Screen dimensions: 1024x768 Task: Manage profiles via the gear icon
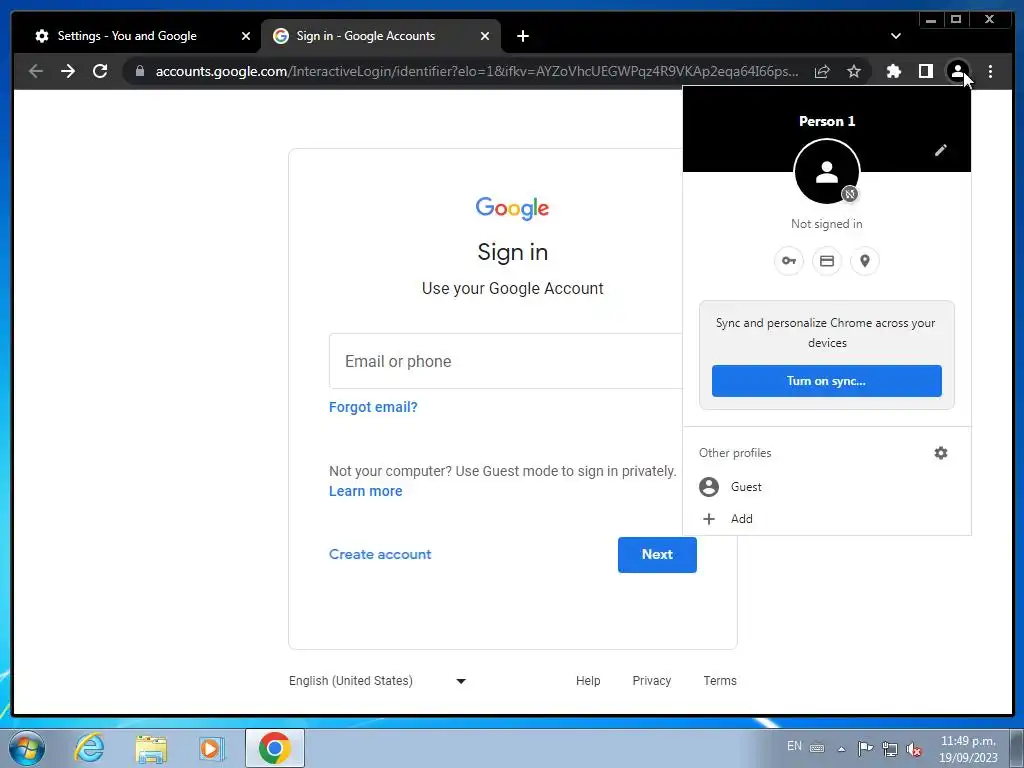pyautogui.click(x=940, y=453)
